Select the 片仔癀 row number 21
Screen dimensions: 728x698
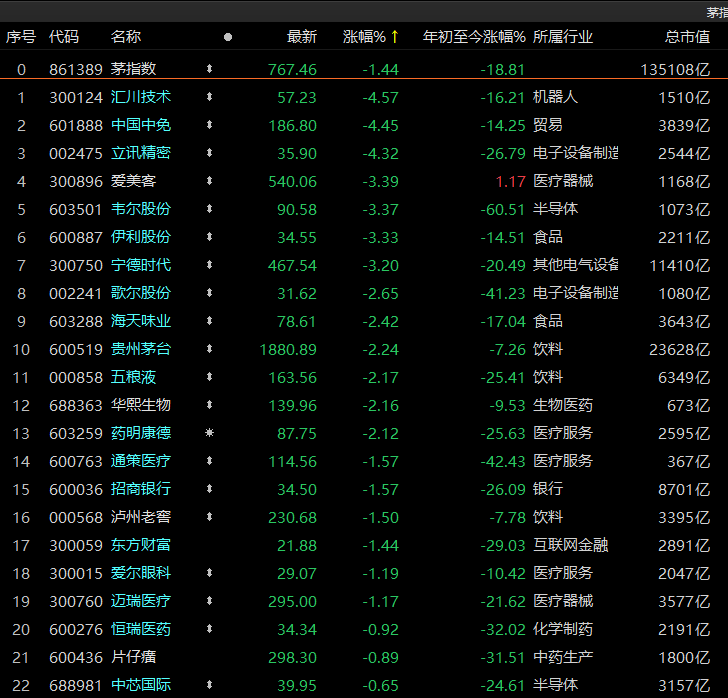pos(21,657)
